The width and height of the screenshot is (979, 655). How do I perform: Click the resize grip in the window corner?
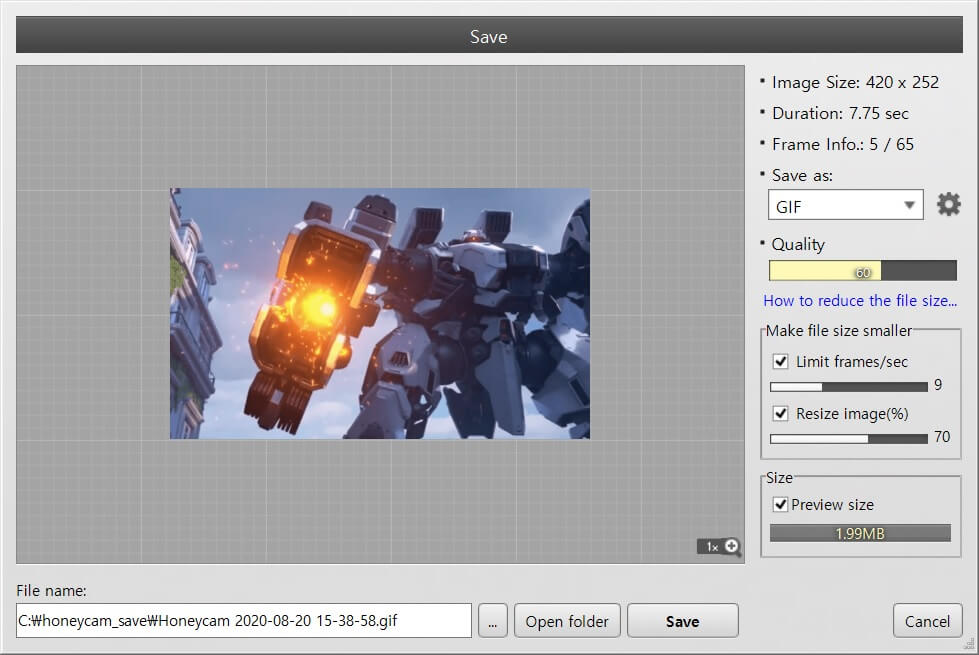(969, 646)
